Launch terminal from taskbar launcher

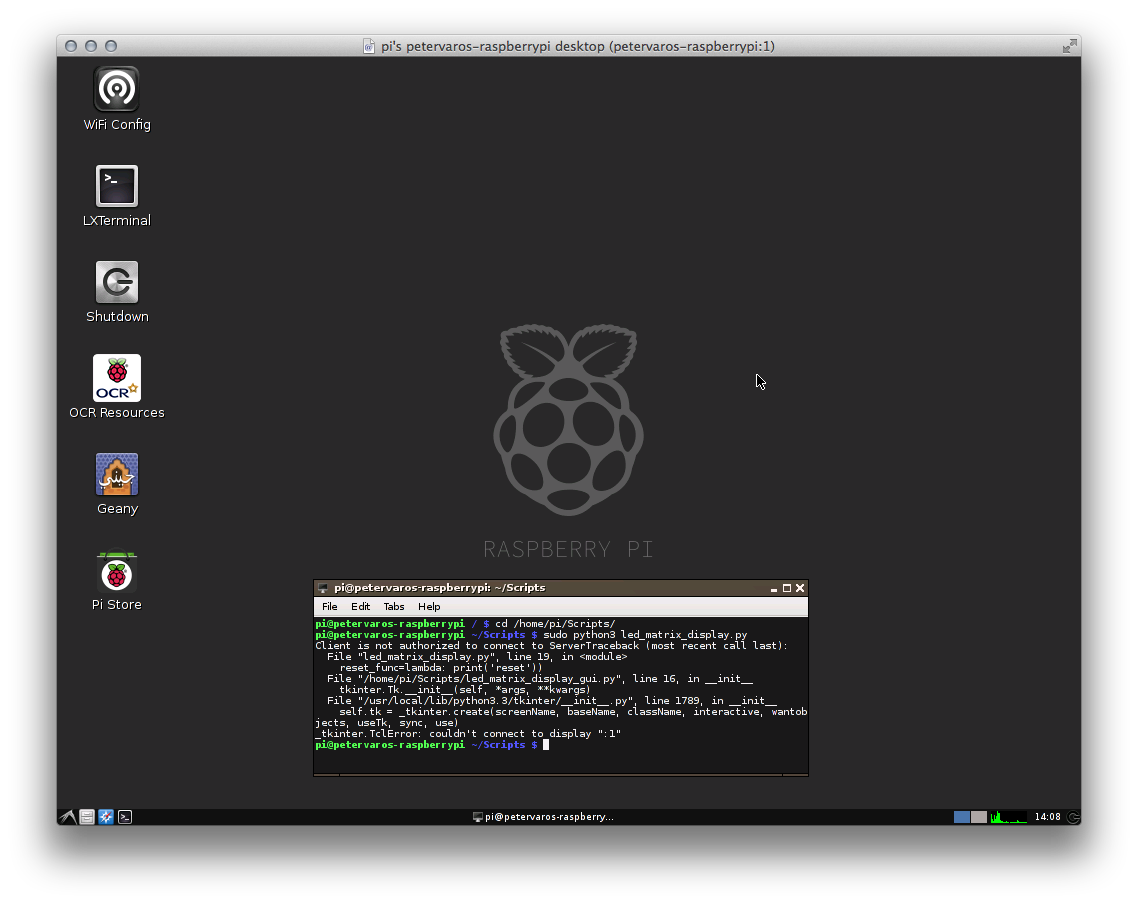(125, 817)
